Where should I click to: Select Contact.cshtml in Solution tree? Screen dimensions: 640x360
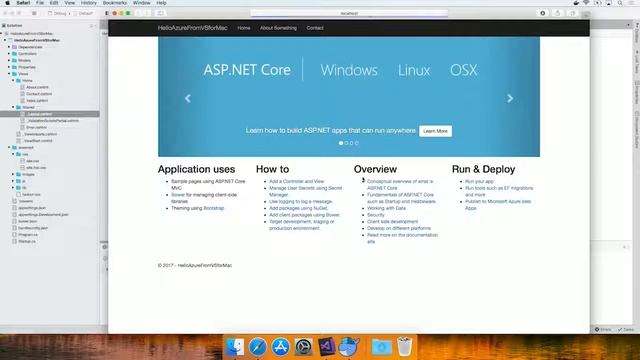(x=39, y=94)
